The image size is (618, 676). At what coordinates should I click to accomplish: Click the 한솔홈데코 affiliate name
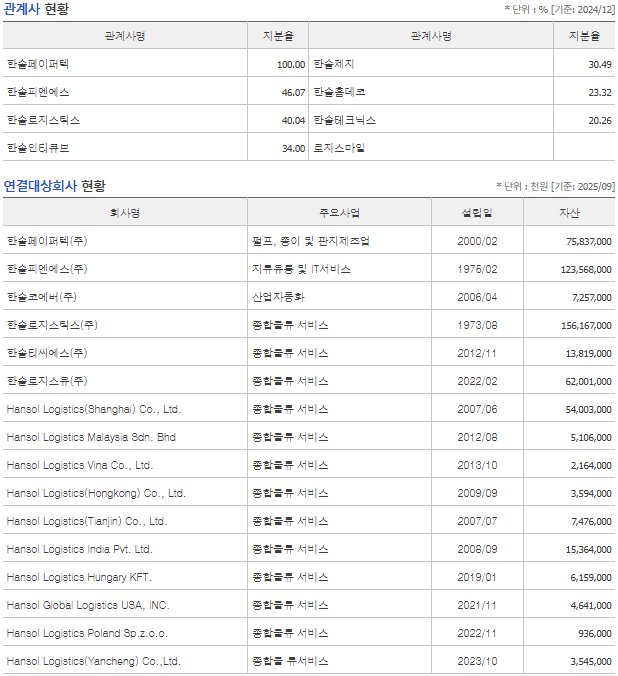(x=339, y=92)
